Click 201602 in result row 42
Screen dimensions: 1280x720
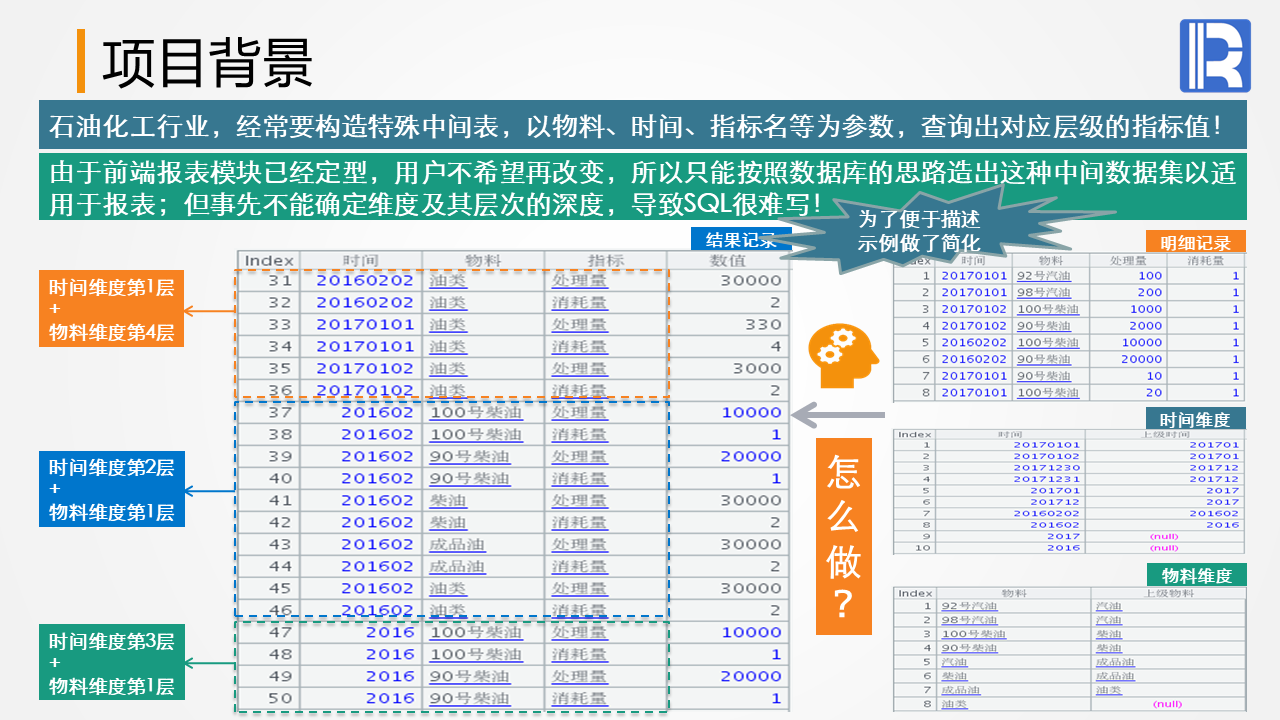378,523
